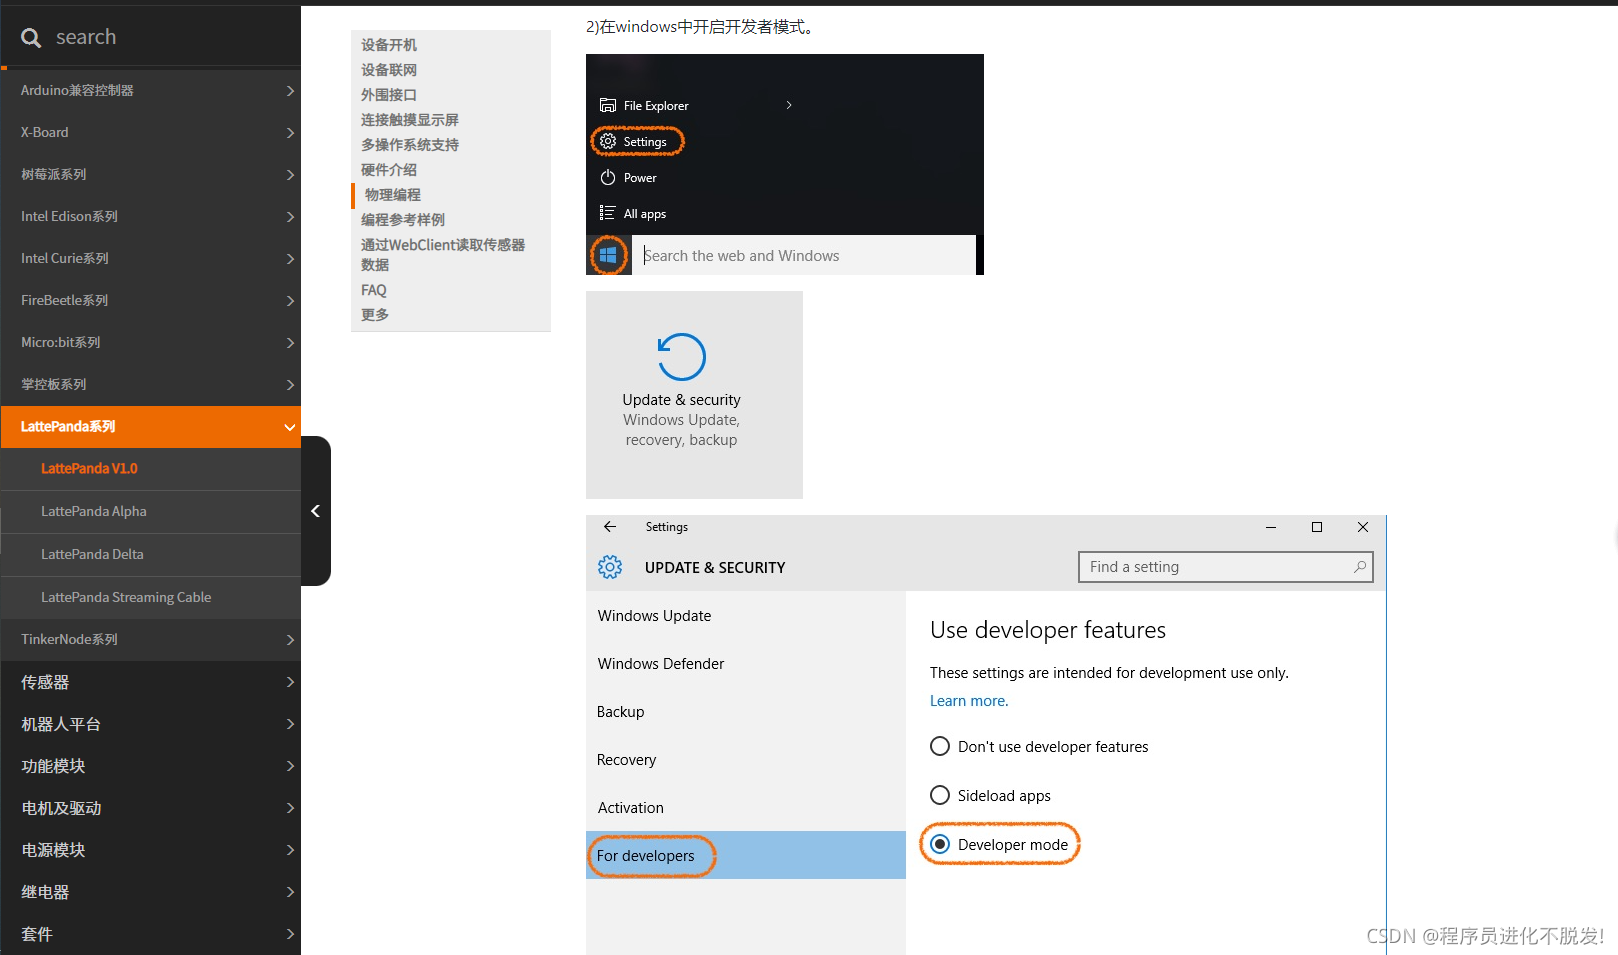The image size is (1618, 955).
Task: Click the File Explorer folder icon
Action: [608, 105]
